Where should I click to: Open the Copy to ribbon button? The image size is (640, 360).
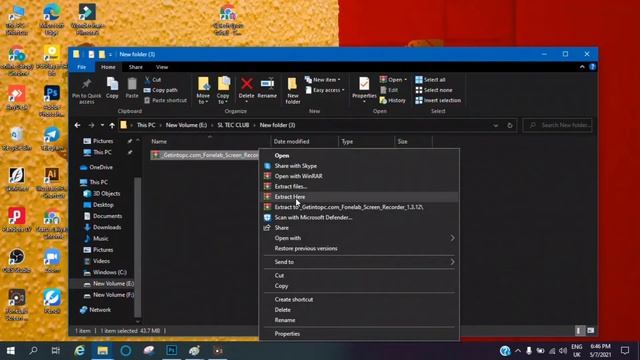click(223, 90)
